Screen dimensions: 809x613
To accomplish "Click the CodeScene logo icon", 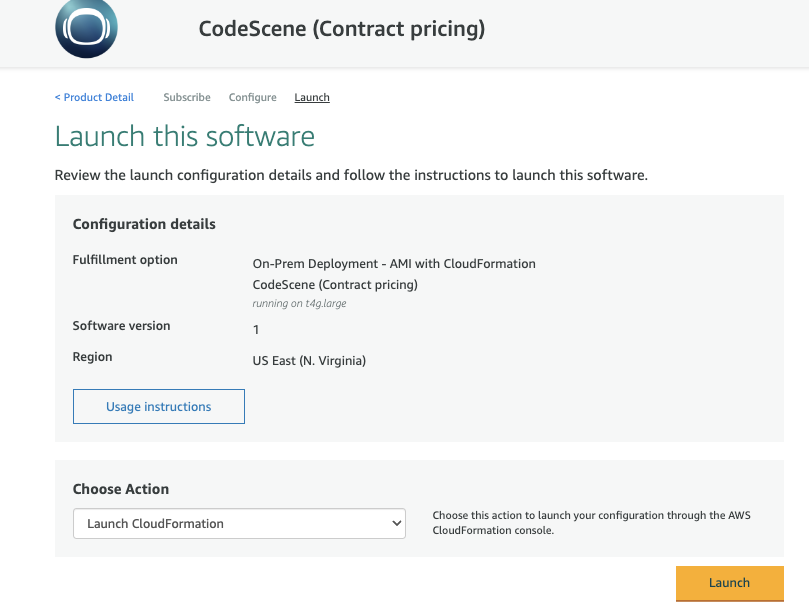I will pyautogui.click(x=85, y=30).
